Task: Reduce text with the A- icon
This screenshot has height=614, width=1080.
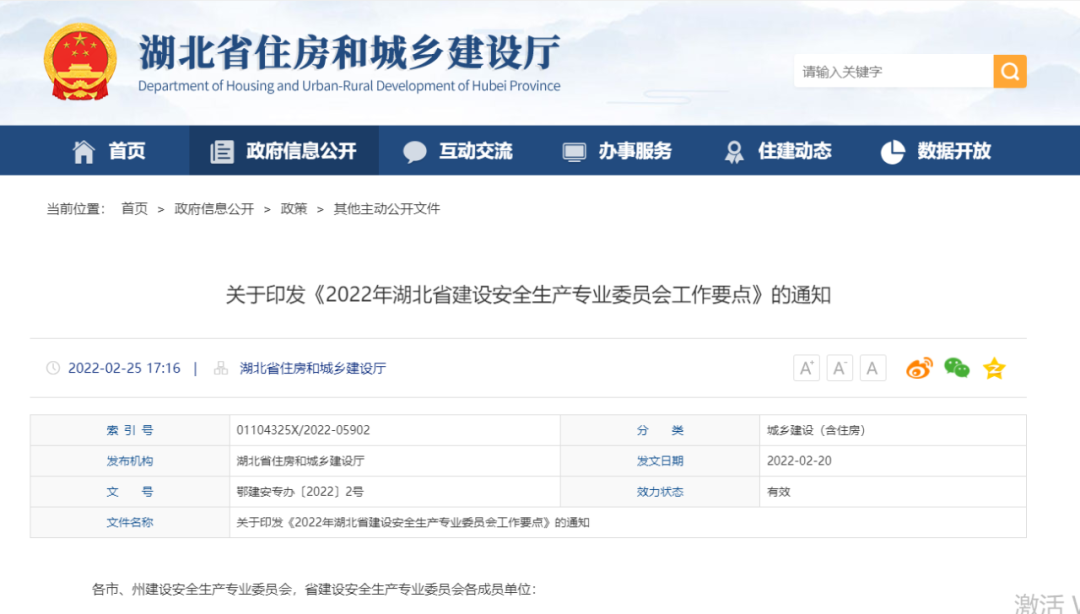Action: click(x=839, y=367)
